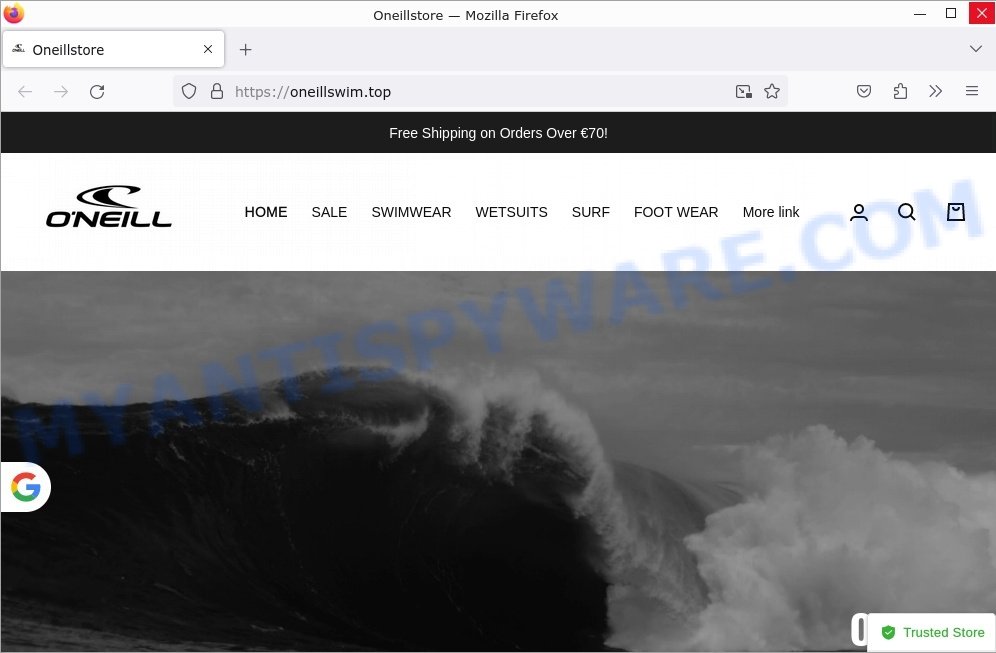
Task: Close the Firefox window
Action: (981, 13)
